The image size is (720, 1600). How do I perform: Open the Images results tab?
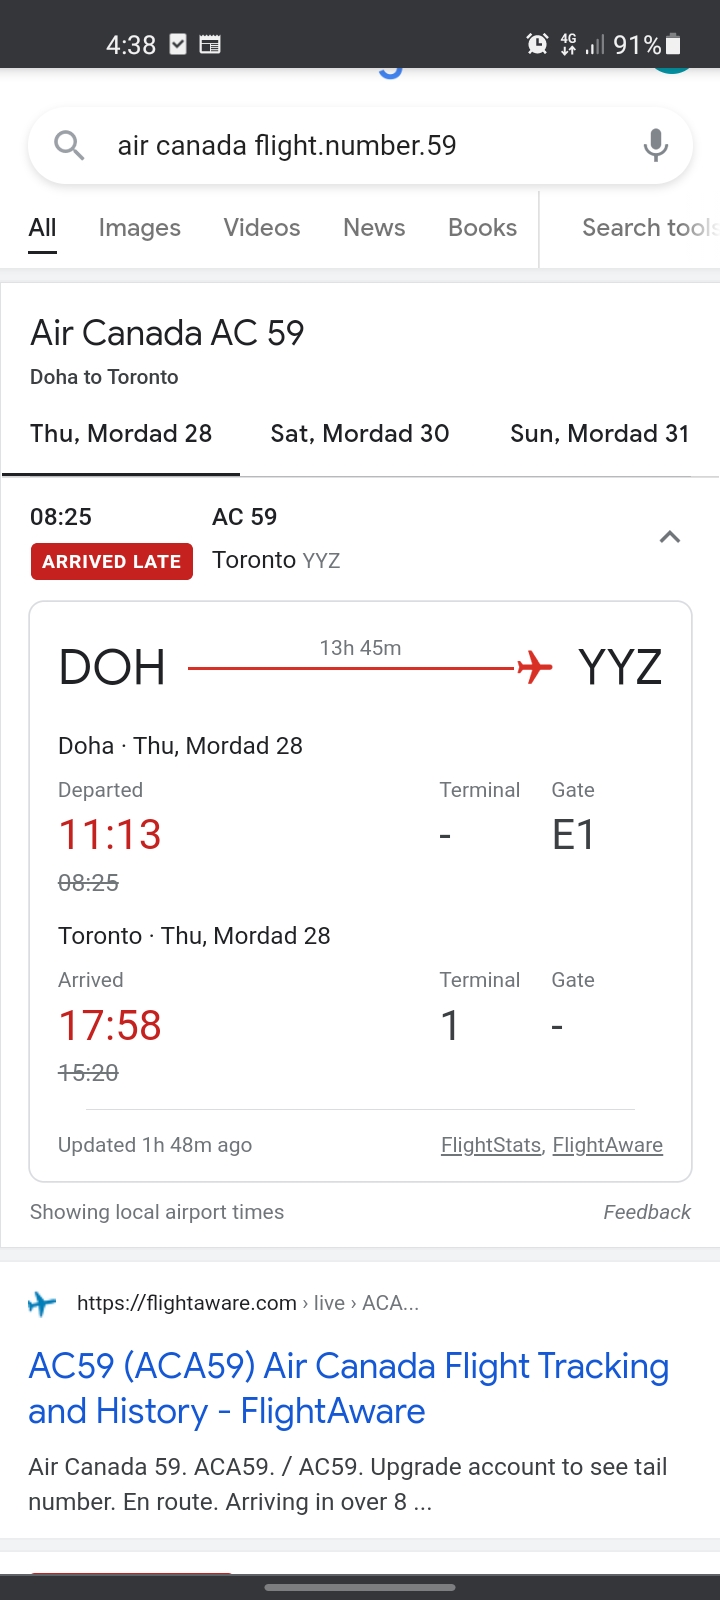[140, 228]
